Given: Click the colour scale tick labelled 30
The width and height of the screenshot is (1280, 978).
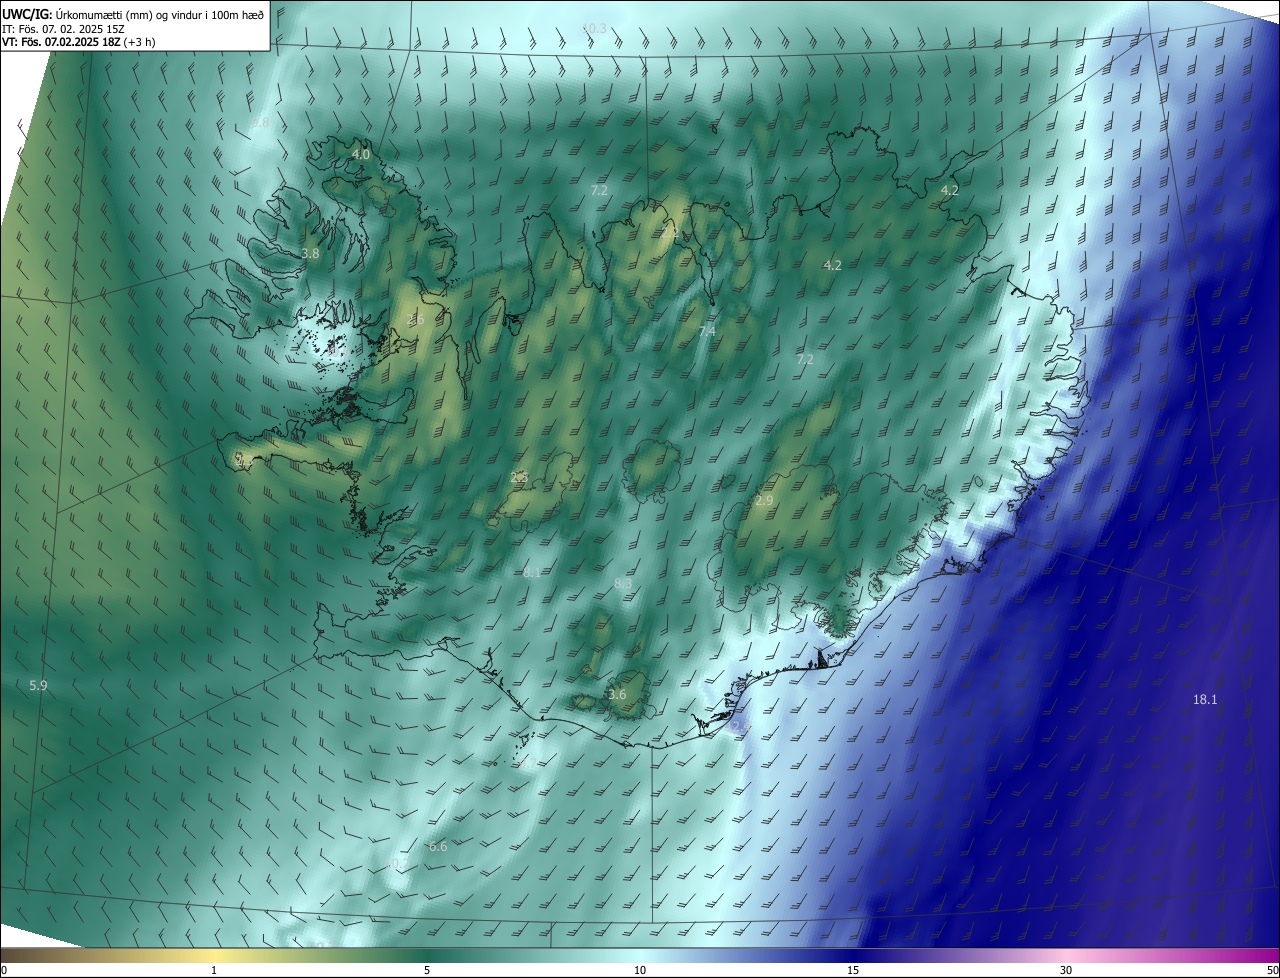Looking at the screenshot, I should [1066, 970].
